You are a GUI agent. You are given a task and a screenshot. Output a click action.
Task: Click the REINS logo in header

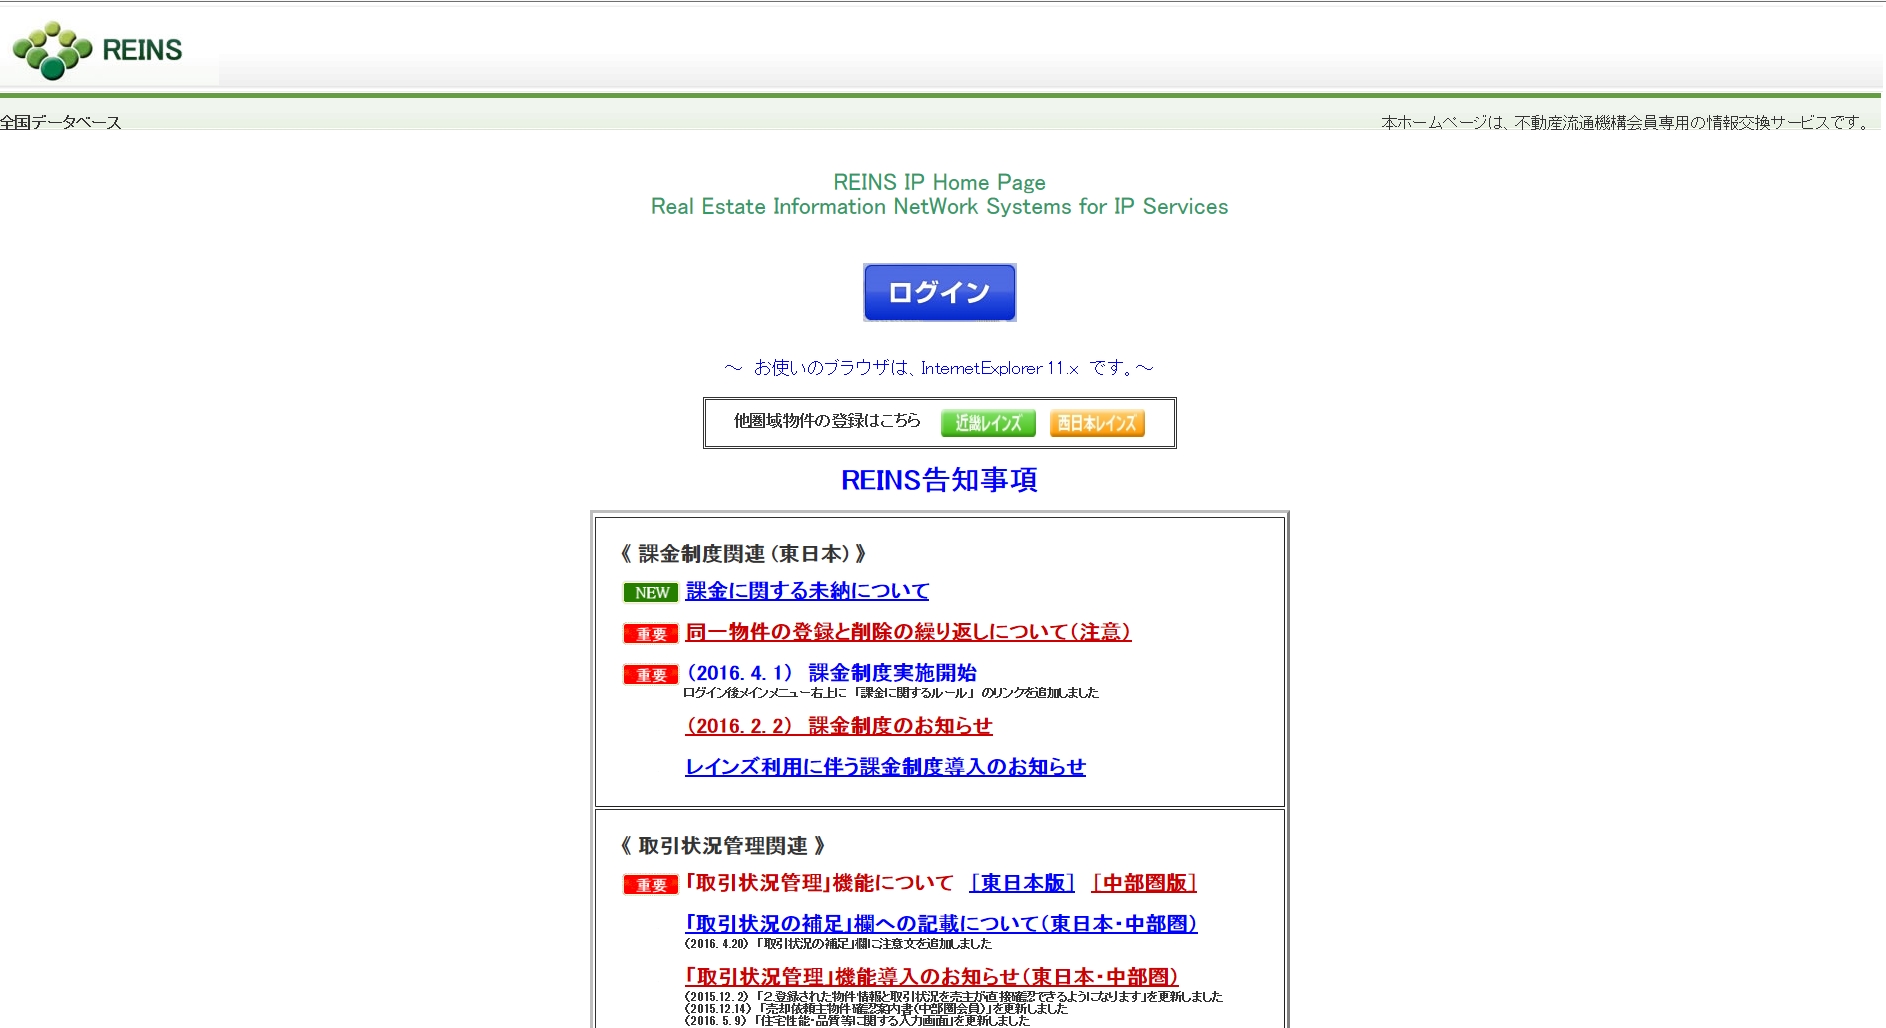[x=97, y=50]
